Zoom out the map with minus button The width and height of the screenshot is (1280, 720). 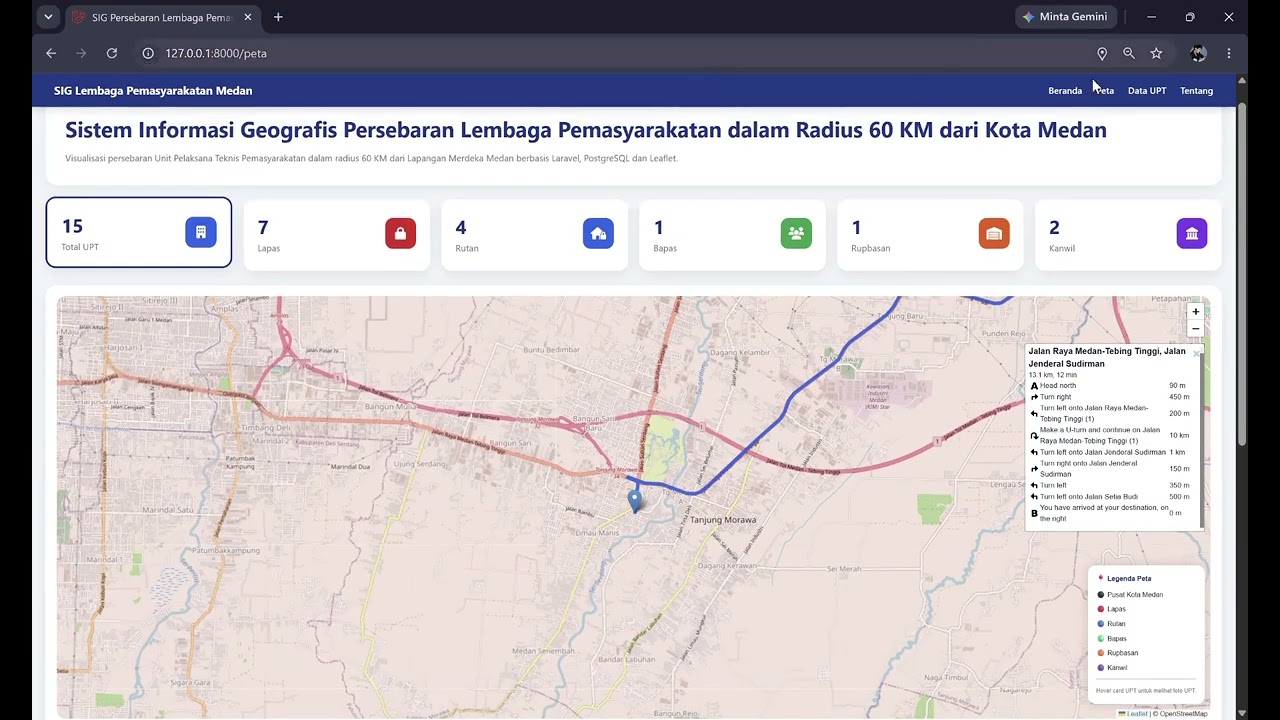(x=1195, y=328)
